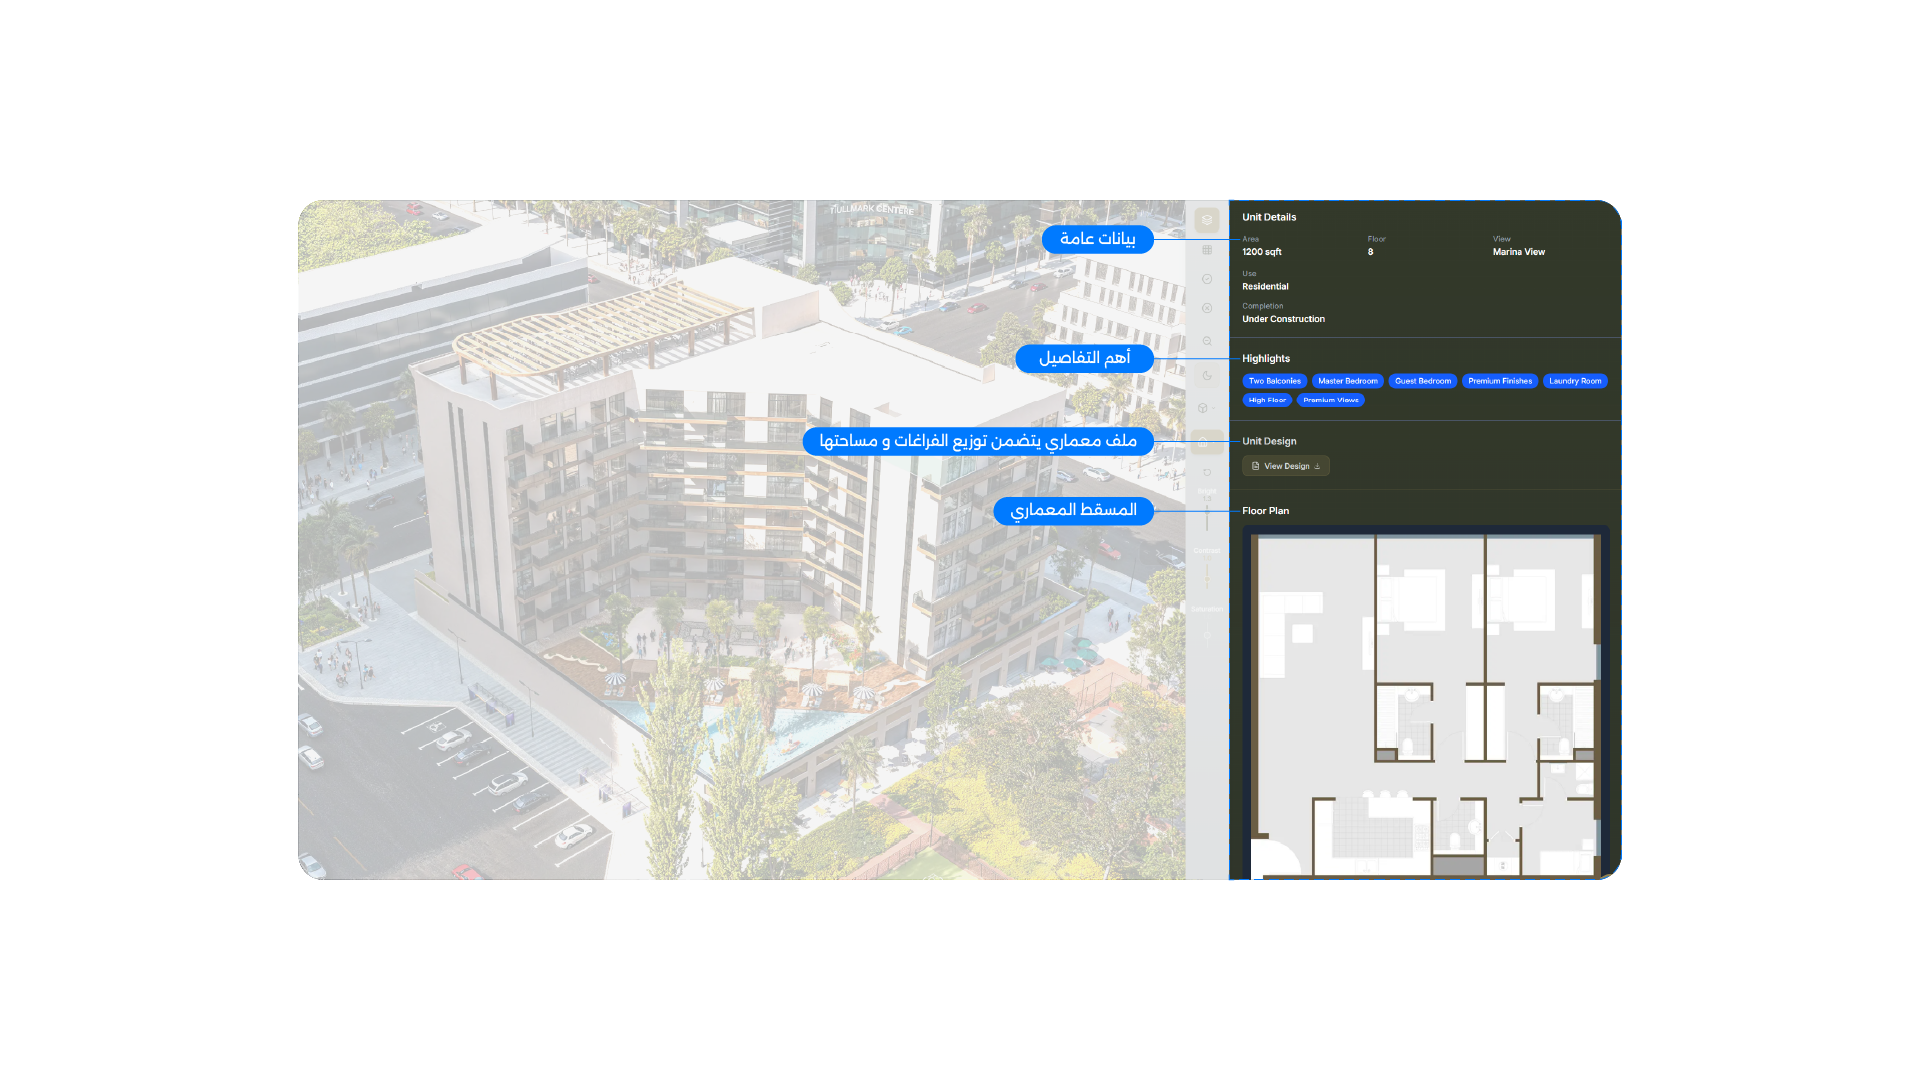Viewport: 1920px width, 1080px height.
Task: Click the layers stack icon in sidebar
Action: 1207,220
